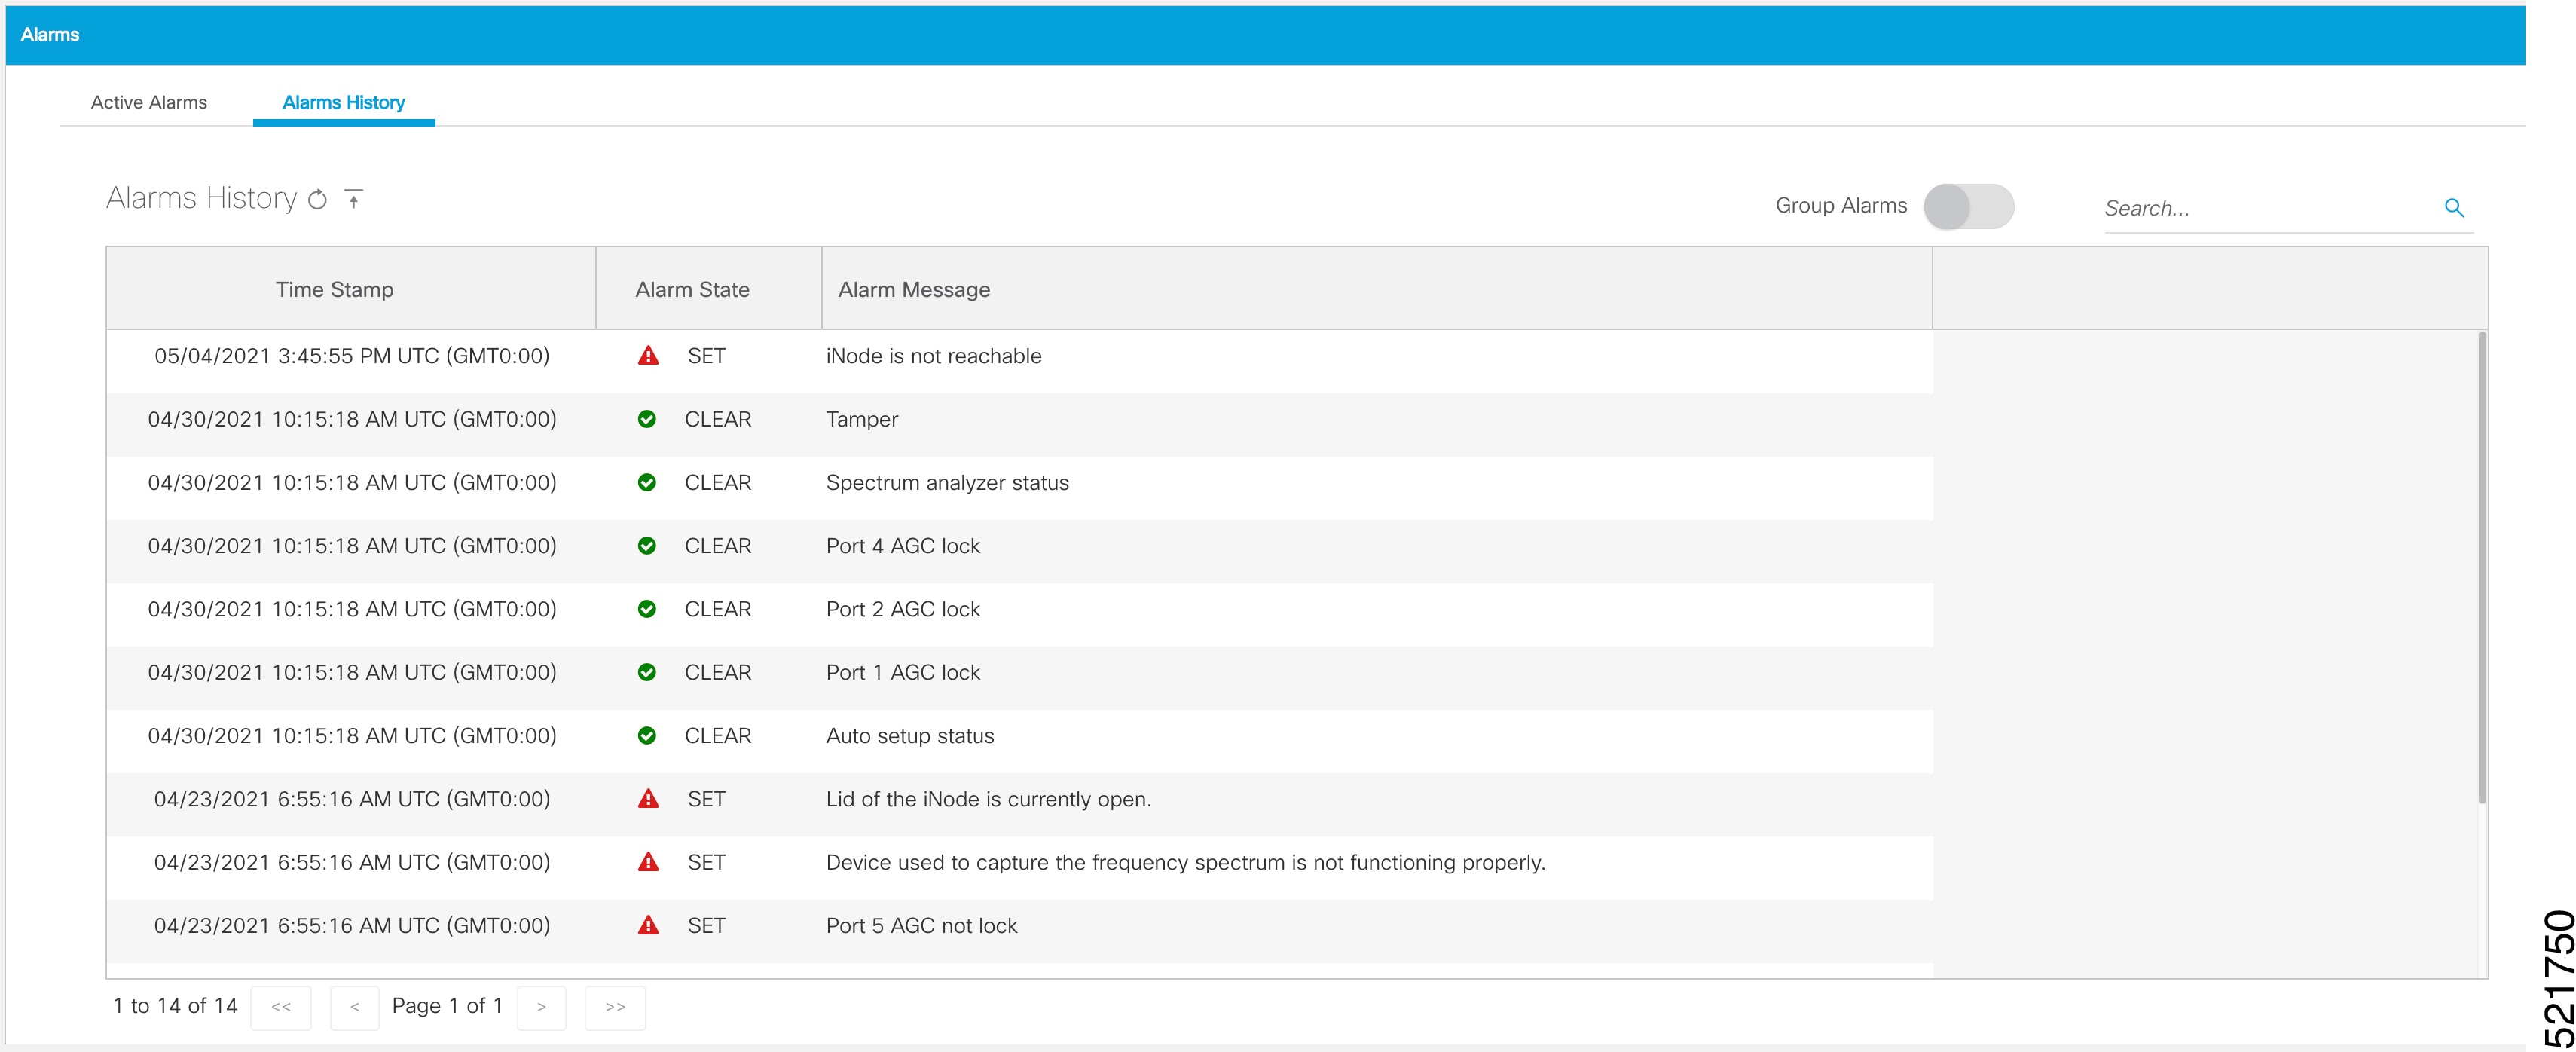Screen dimensions: 2576x1052
Task: Select the 'iNode is not reachable' message
Action: [934, 356]
